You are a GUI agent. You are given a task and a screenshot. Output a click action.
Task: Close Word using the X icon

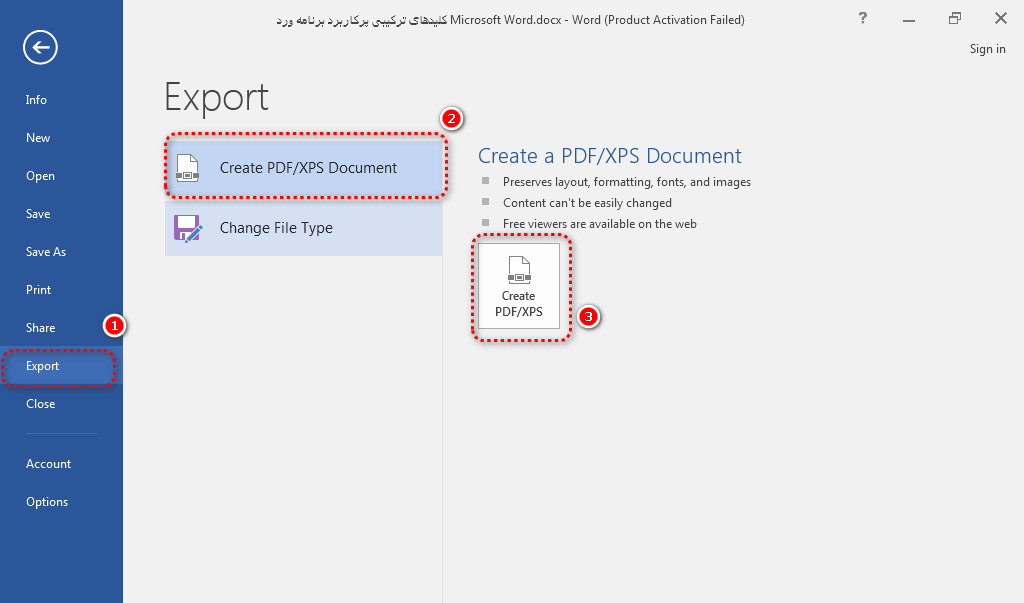click(x=1000, y=18)
